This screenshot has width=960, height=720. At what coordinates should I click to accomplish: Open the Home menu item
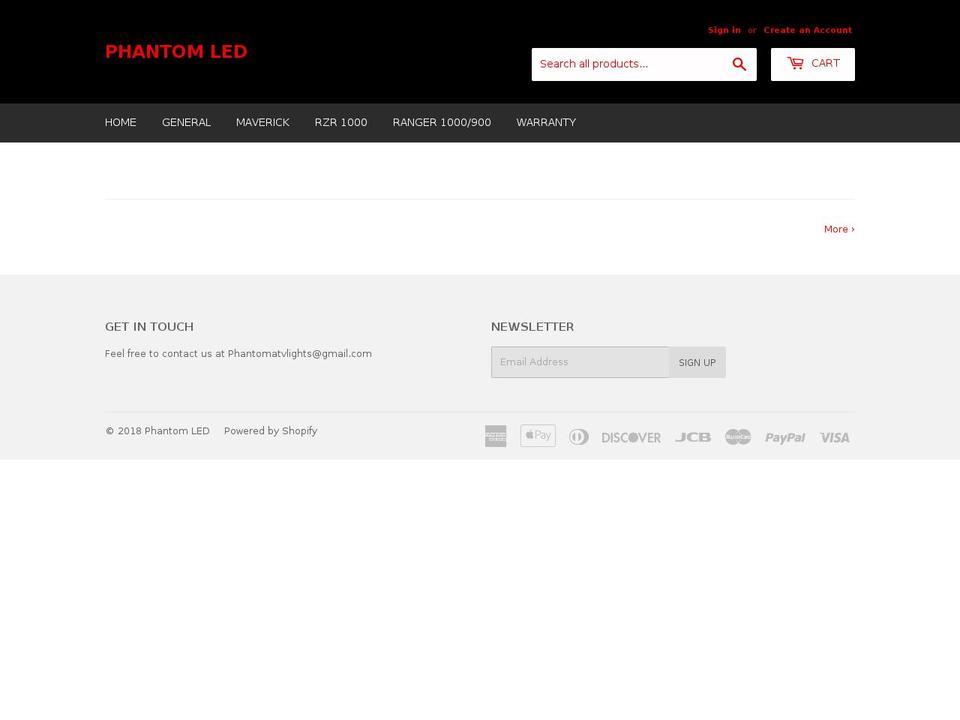pos(121,122)
